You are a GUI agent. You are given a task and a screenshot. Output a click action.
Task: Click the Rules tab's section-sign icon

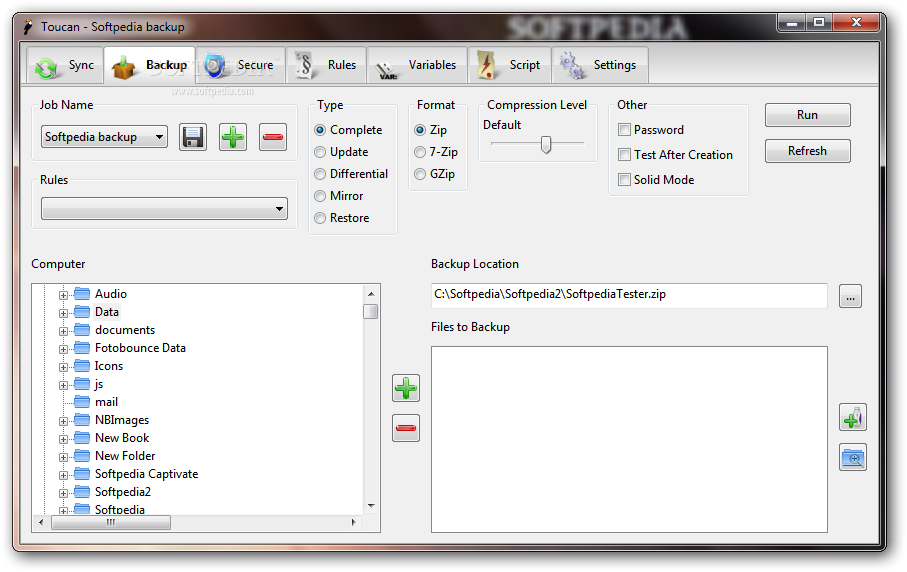point(304,65)
